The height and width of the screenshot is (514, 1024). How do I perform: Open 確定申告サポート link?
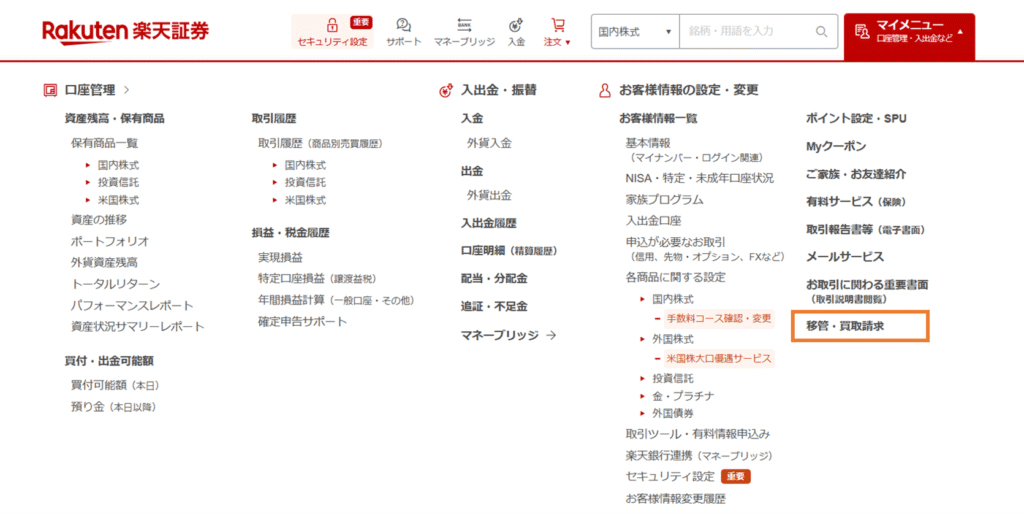[x=302, y=322]
